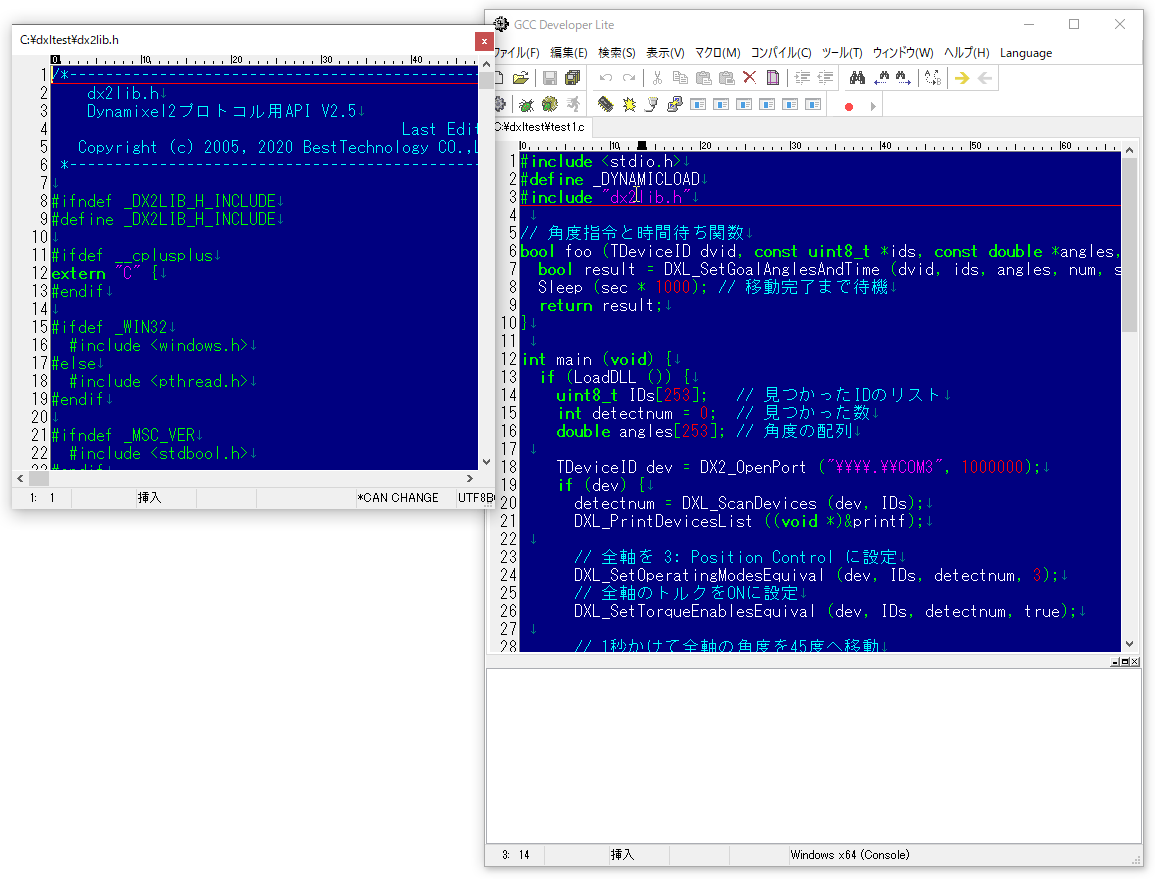Click the increase indent icon
The image size is (1155, 879).
[x=802, y=78]
